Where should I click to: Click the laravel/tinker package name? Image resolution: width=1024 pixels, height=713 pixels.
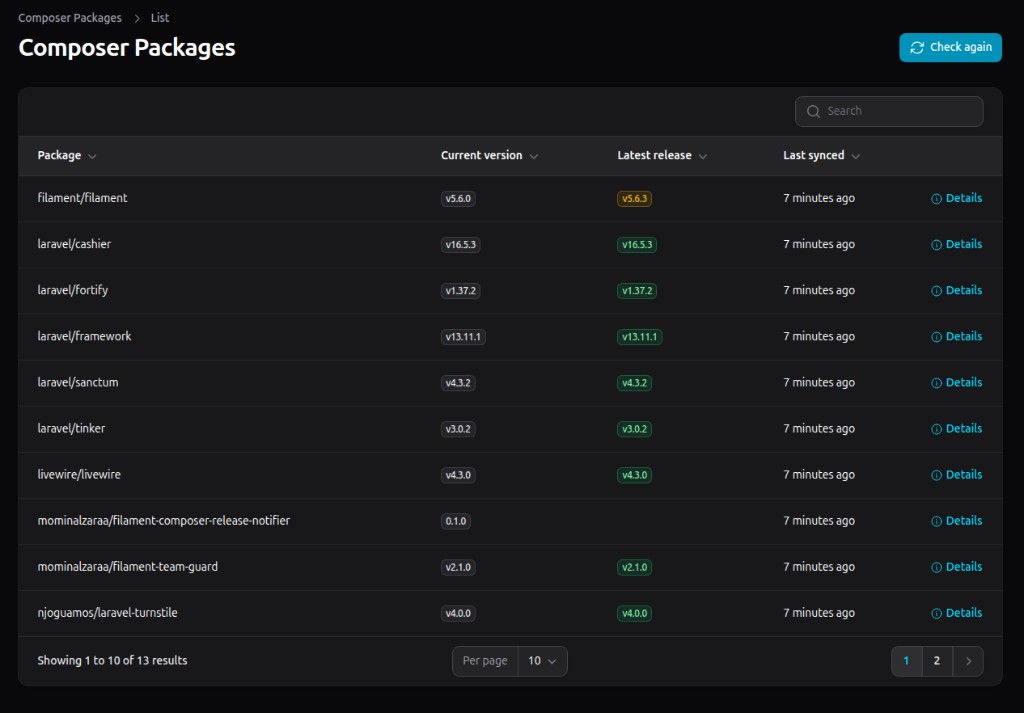(x=71, y=428)
